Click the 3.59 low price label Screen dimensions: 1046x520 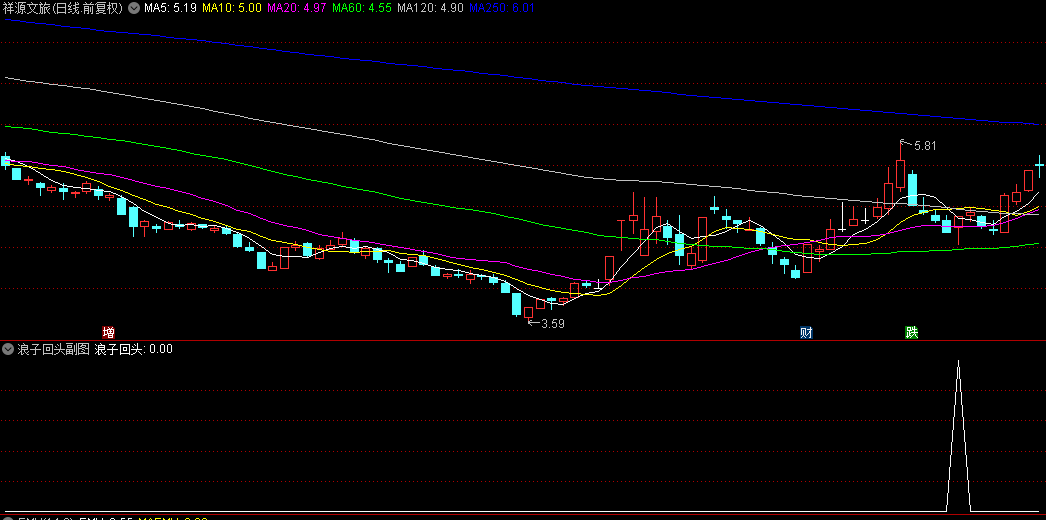pos(553,324)
